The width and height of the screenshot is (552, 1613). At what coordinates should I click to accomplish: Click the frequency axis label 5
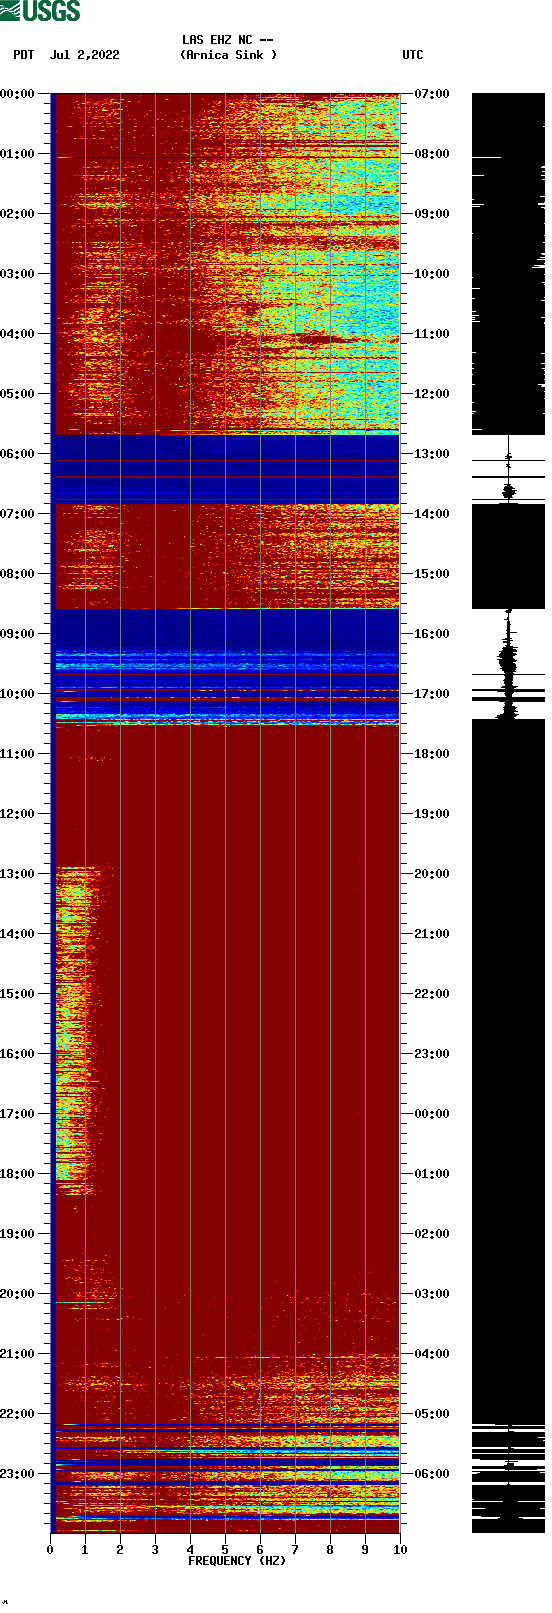coord(225,1550)
